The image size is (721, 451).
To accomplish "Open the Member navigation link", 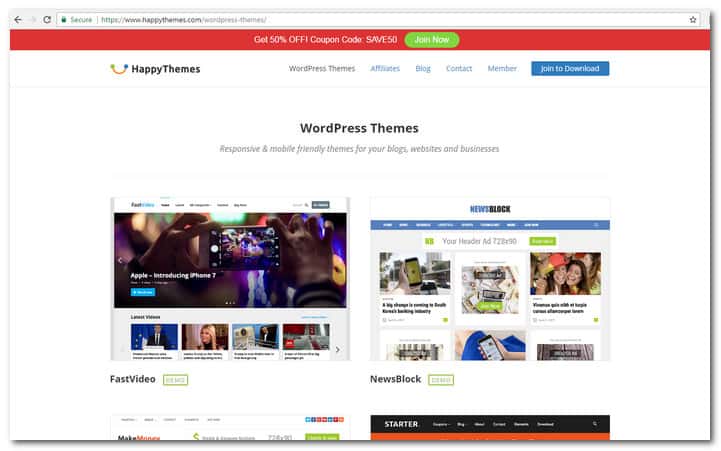I will pyautogui.click(x=502, y=69).
